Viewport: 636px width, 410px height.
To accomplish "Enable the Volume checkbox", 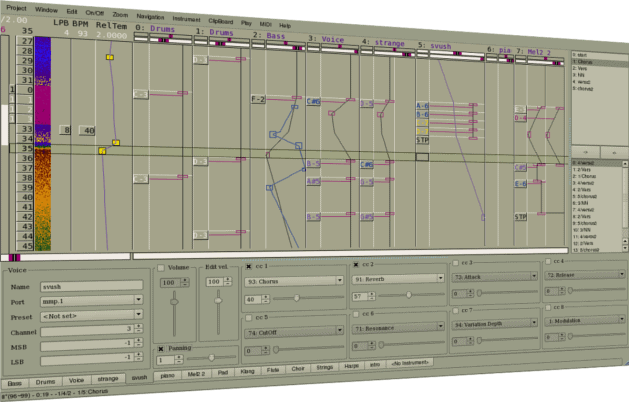I will click(x=161, y=268).
